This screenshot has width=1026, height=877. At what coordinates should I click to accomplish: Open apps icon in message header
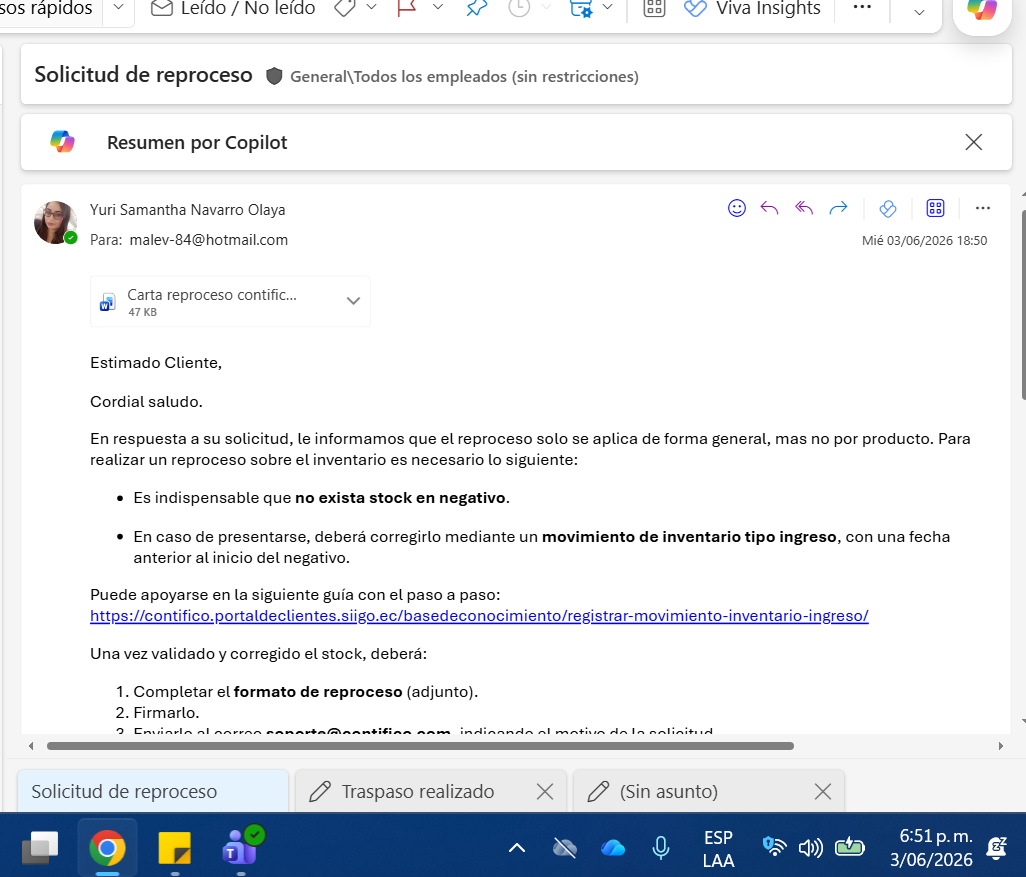pyautogui.click(x=936, y=208)
